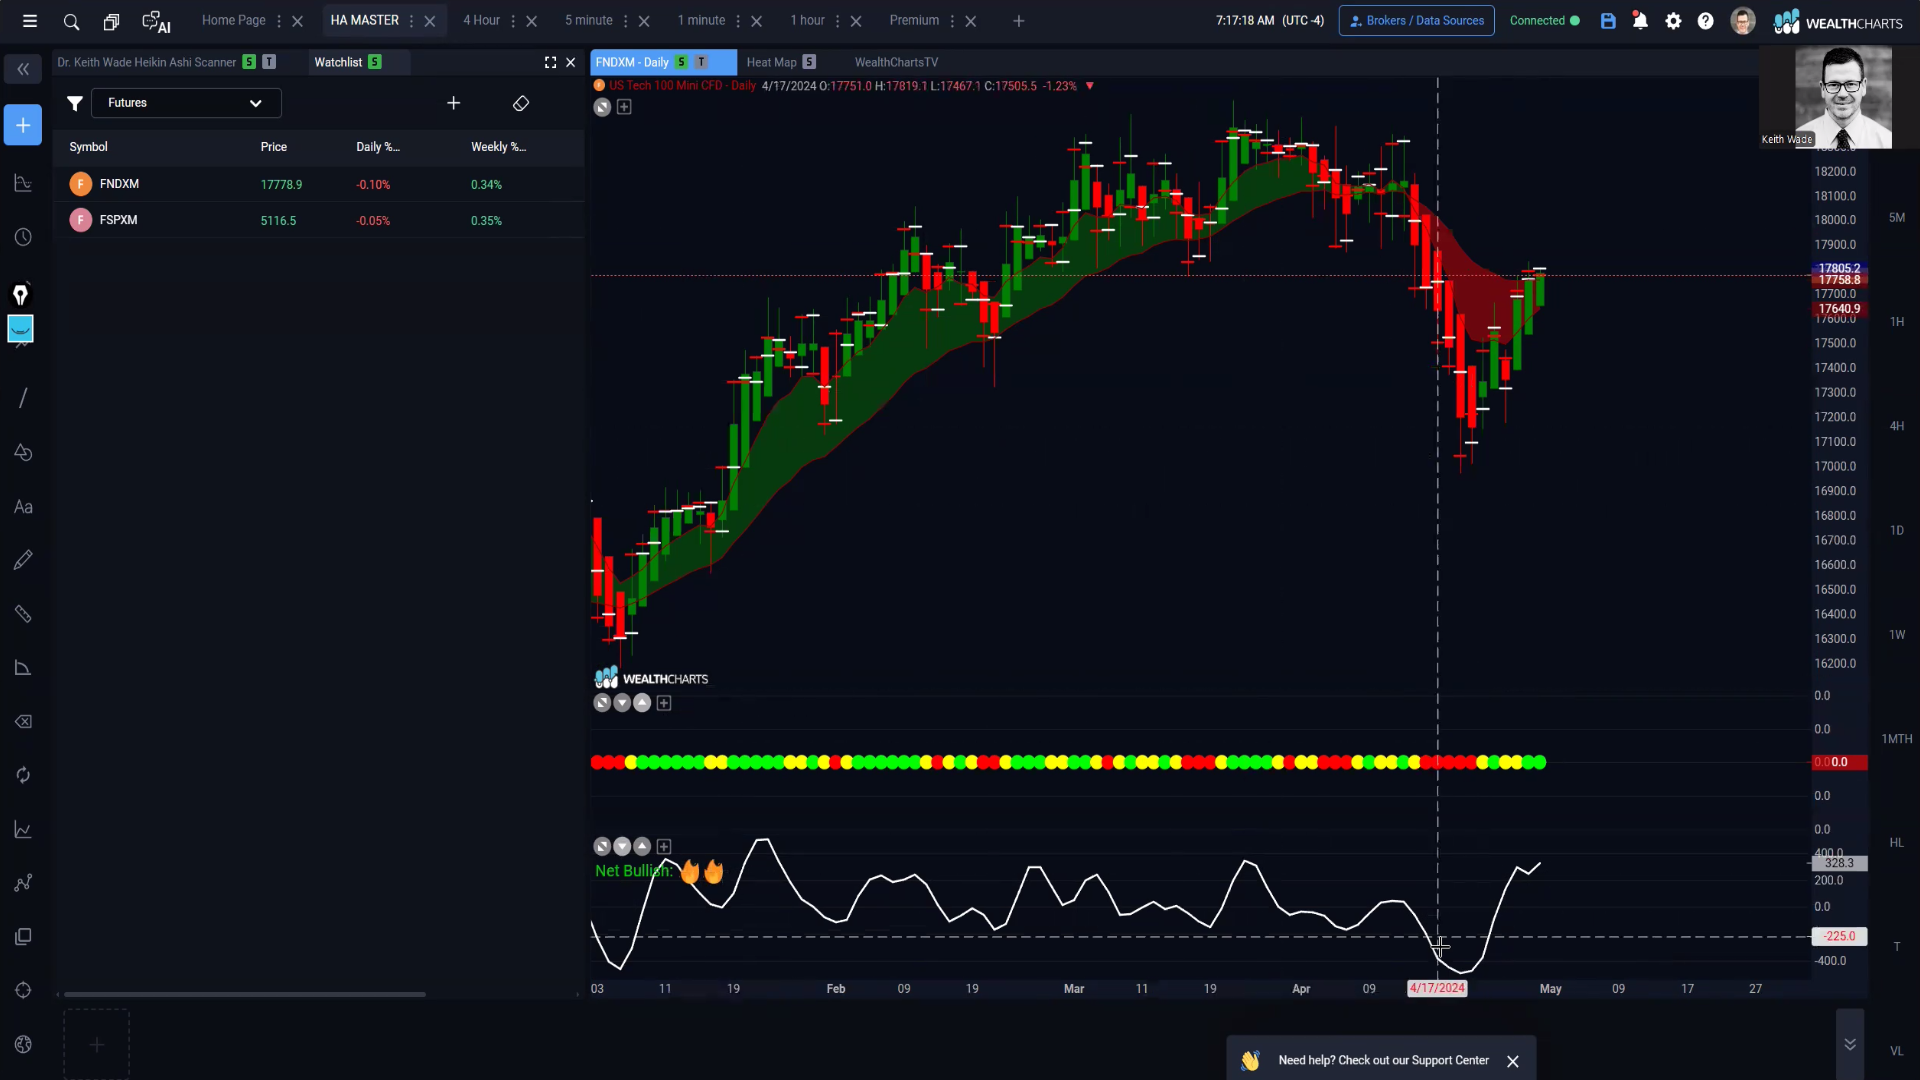Click the save workspace icon
This screenshot has width=1920, height=1080.
tap(1608, 21)
